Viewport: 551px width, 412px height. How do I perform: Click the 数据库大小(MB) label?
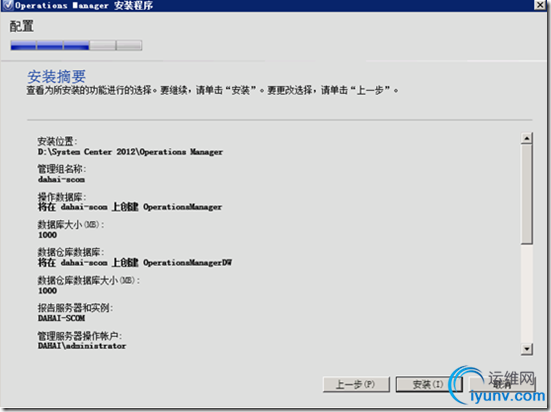click(x=71, y=225)
